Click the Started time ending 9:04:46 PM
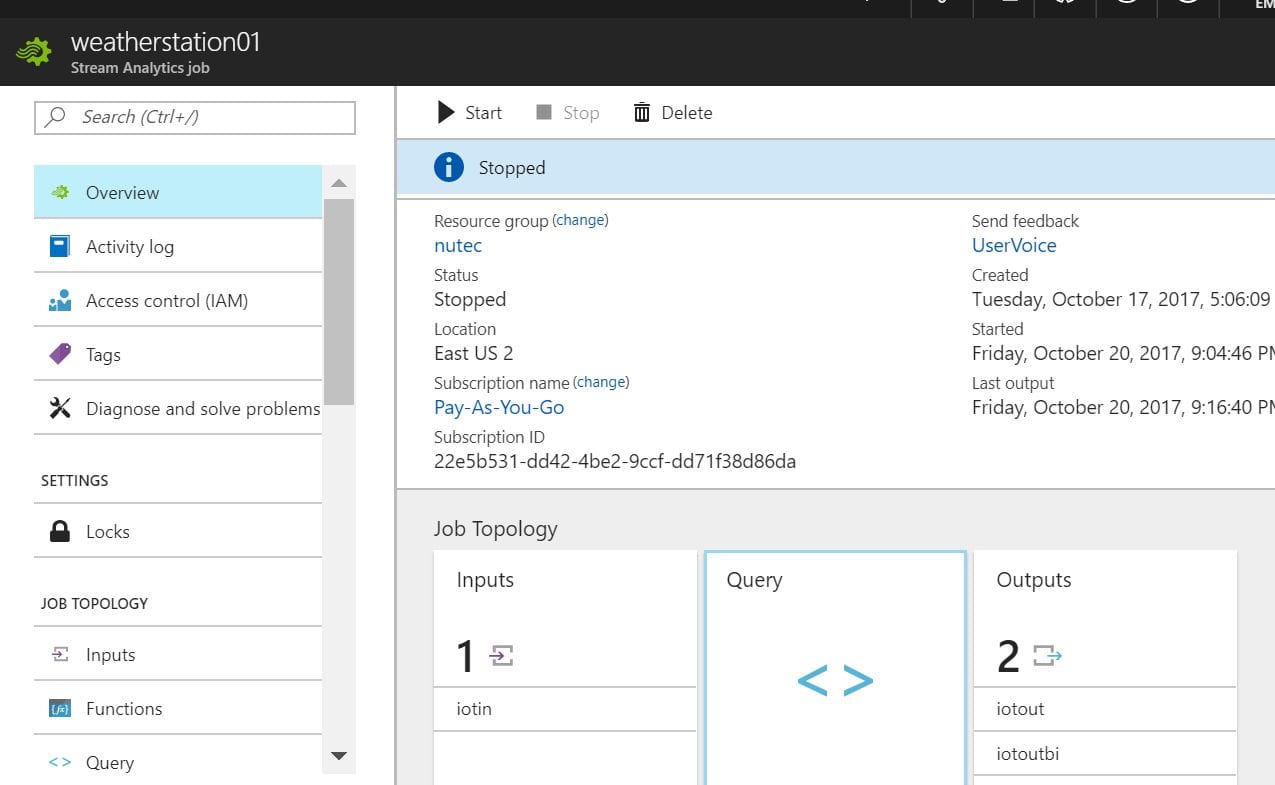Image resolution: width=1275 pixels, height=785 pixels. click(1123, 353)
